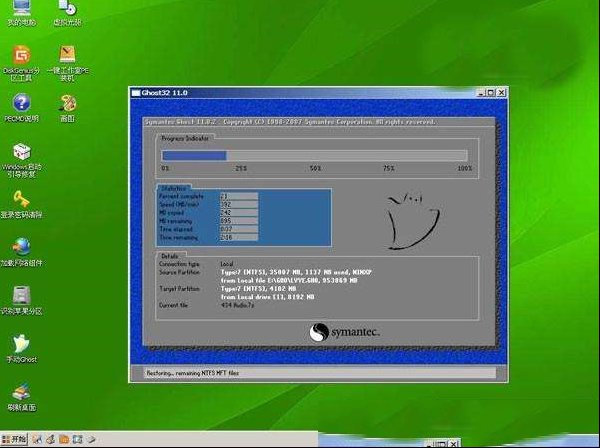Launch the DiskGenius分区工具 desktop icon
Screen dimensions: 600x448
21,63
